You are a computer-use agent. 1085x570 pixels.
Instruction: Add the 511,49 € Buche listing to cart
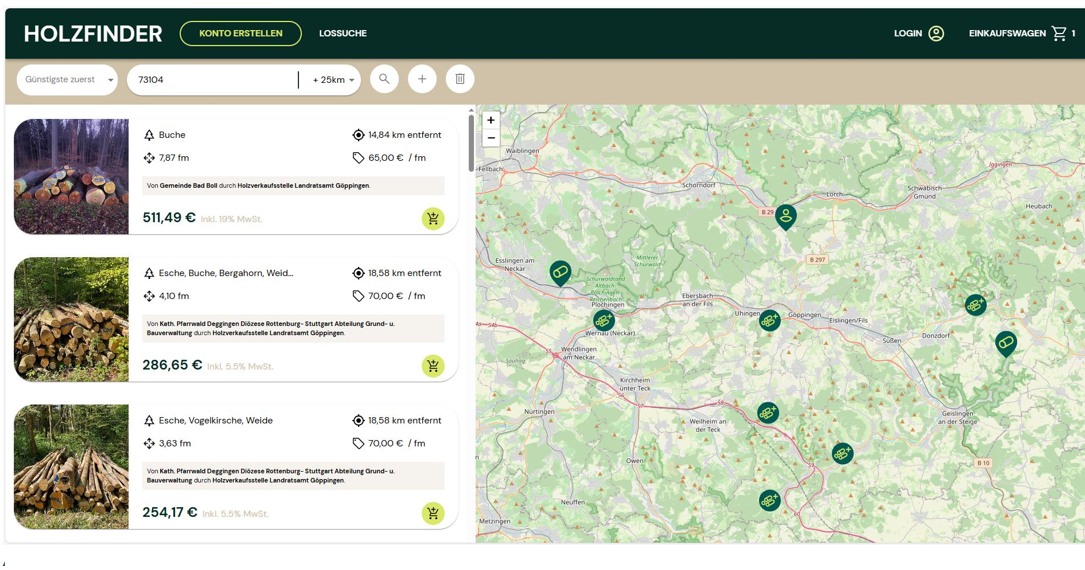(x=433, y=219)
